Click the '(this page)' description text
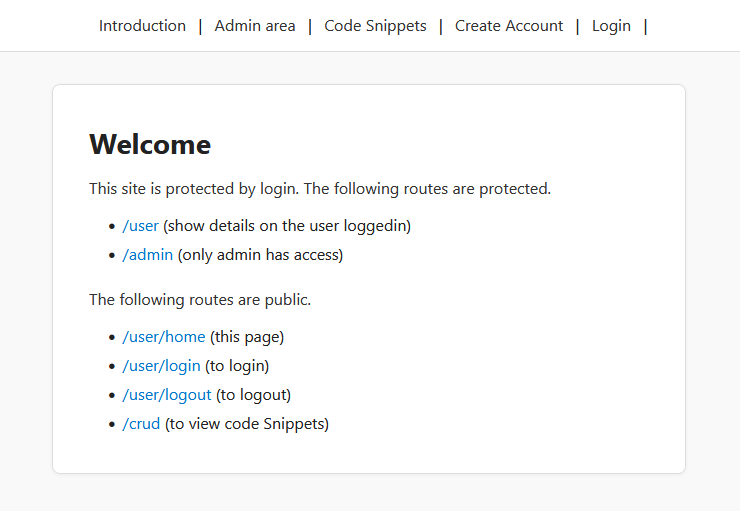 247,337
